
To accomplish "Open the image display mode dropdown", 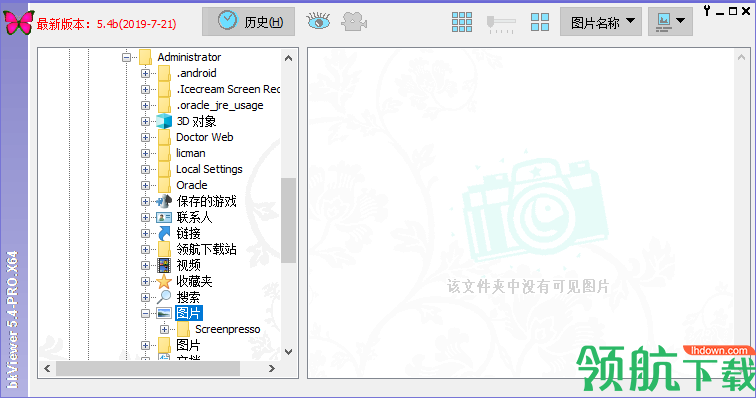I will pyautogui.click(x=670, y=22).
